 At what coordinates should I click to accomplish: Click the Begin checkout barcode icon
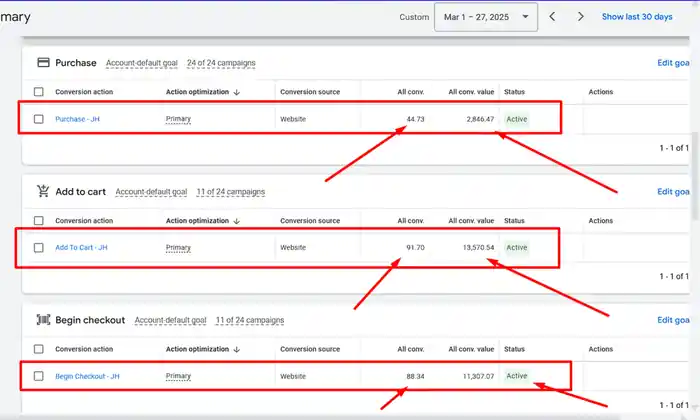(x=43, y=320)
